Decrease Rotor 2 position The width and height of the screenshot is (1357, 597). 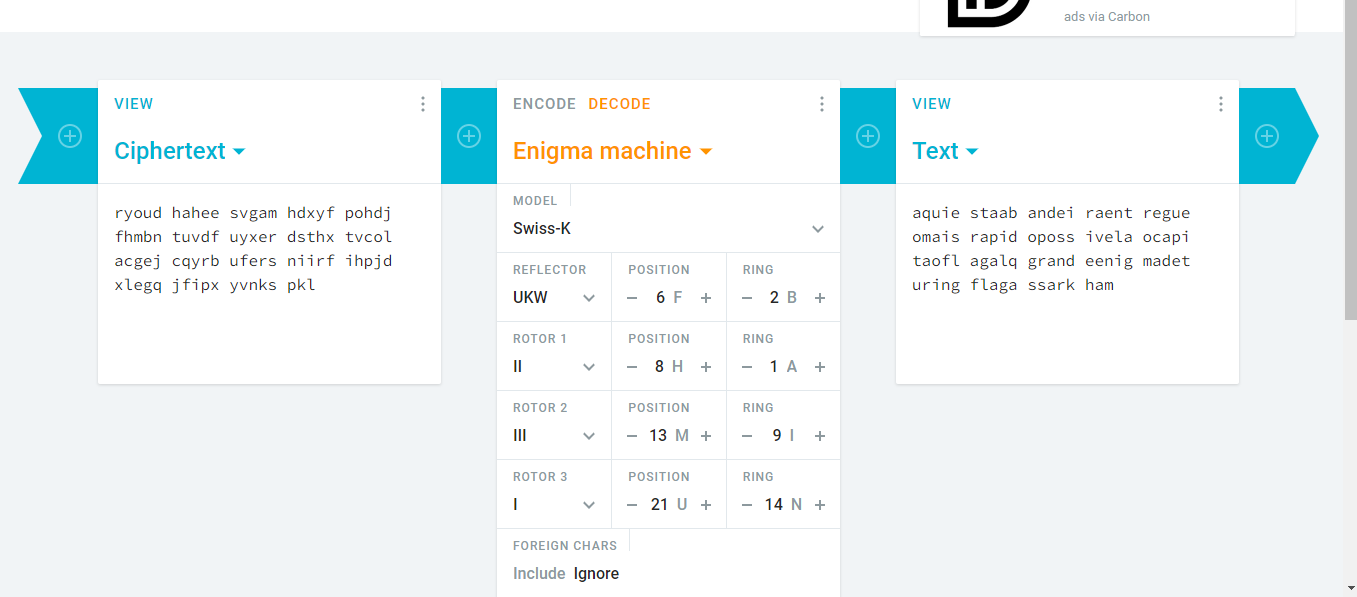(632, 436)
